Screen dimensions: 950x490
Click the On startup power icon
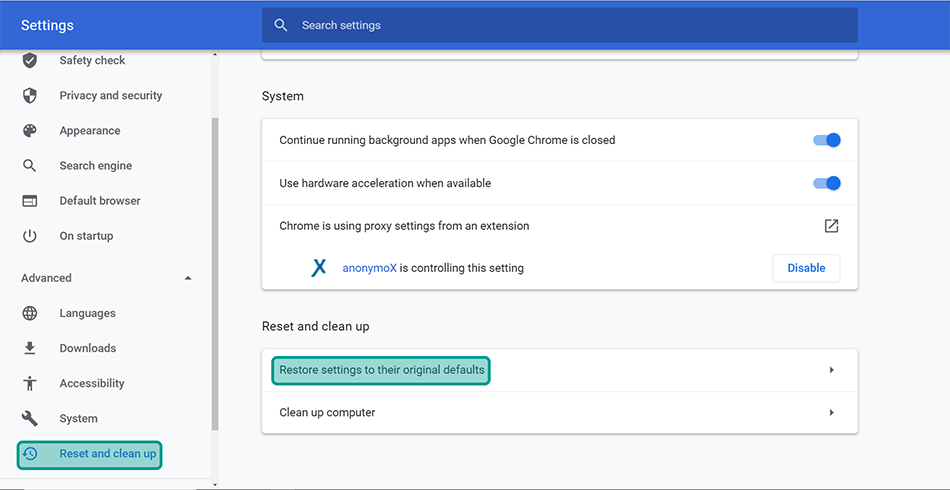pos(30,236)
